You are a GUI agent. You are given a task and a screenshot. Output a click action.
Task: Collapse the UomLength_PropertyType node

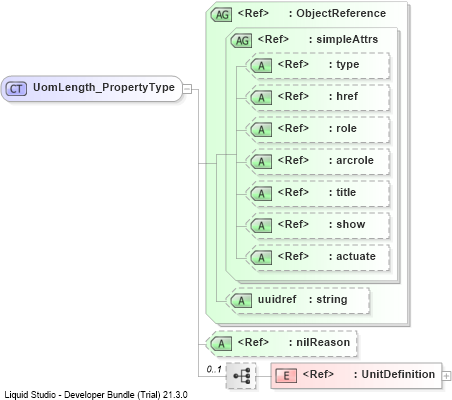(x=187, y=89)
